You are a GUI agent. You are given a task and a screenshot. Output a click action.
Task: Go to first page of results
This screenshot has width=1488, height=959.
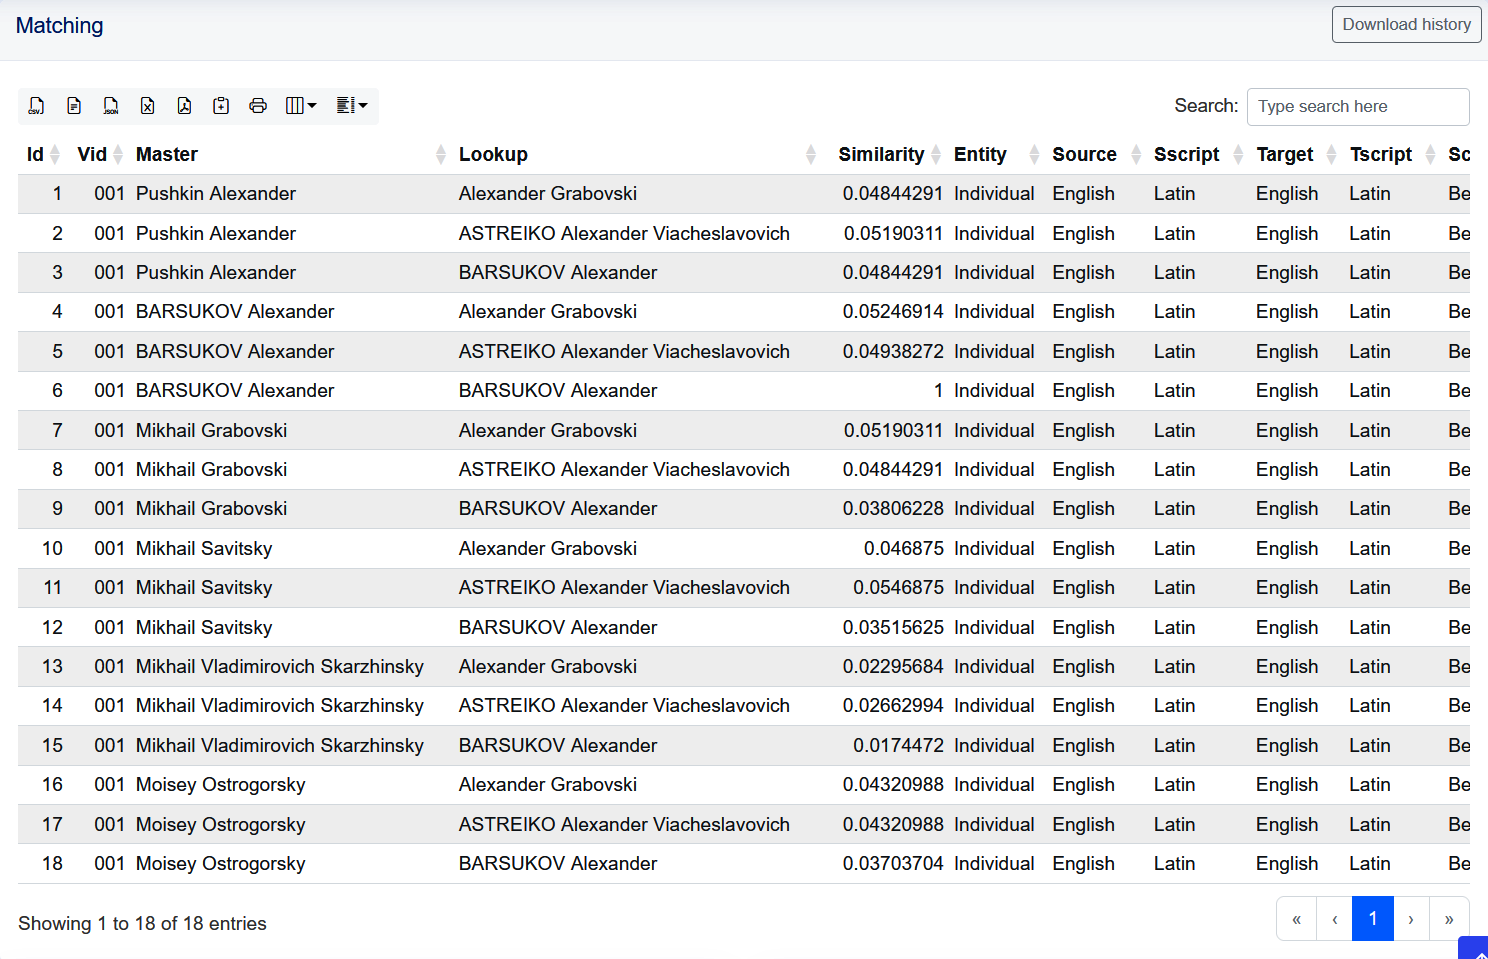(1296, 919)
